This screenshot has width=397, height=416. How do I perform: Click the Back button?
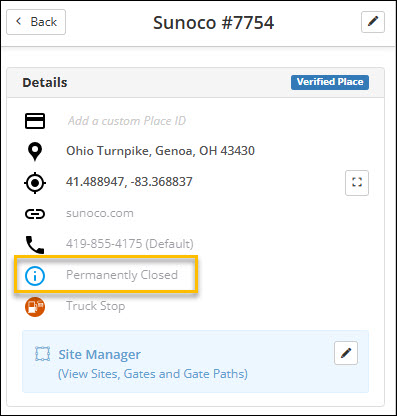pyautogui.click(x=36, y=22)
